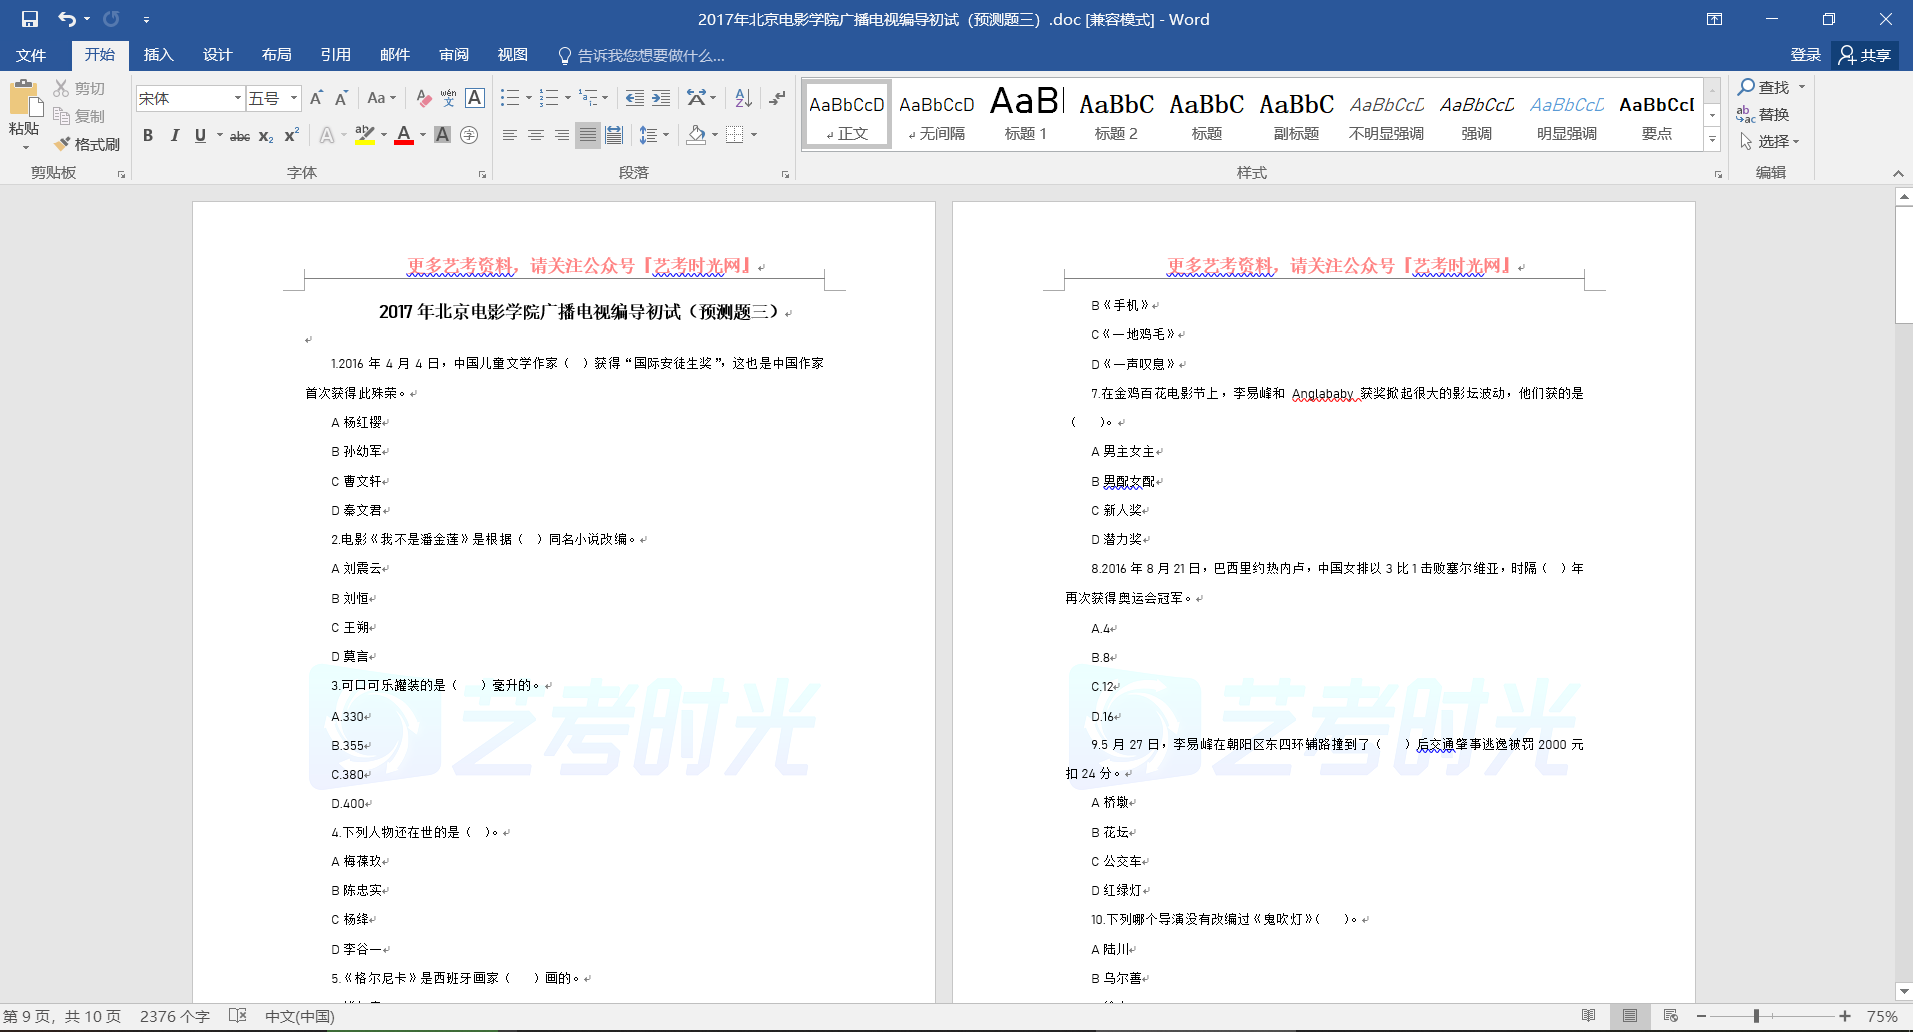
Task: Show or hide paragraph marks
Action: pos(777,98)
